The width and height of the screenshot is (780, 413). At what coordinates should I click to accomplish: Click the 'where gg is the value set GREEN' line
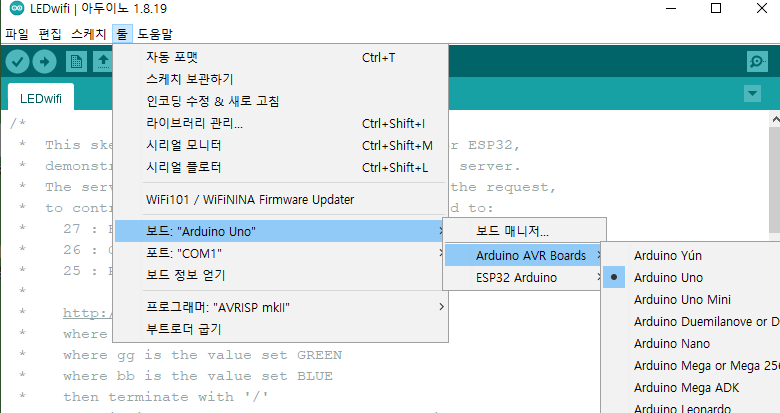202,355
